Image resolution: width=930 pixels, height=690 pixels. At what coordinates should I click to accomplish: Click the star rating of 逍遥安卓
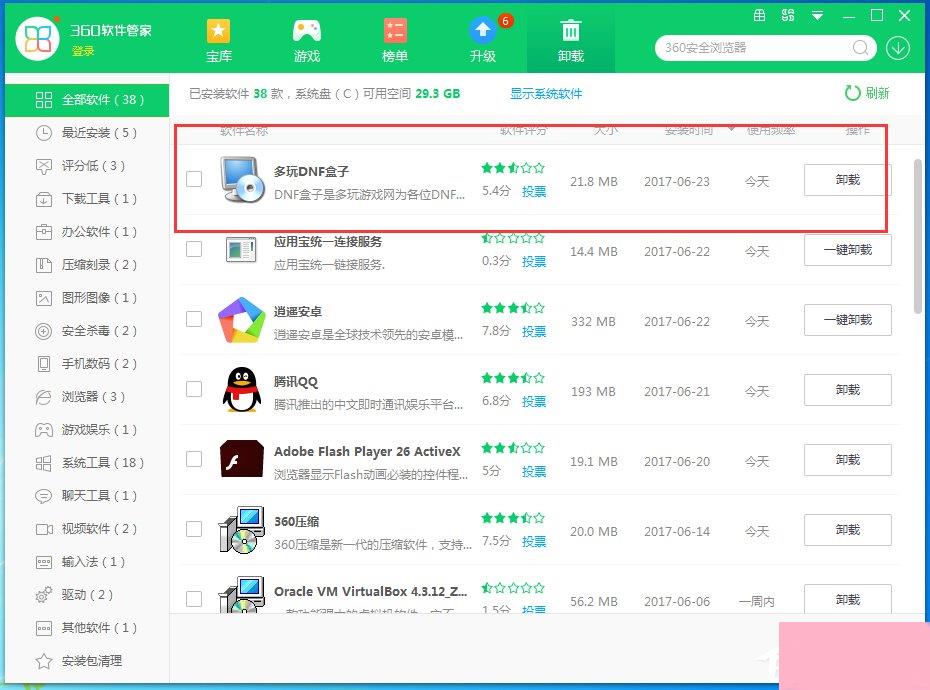click(x=512, y=308)
